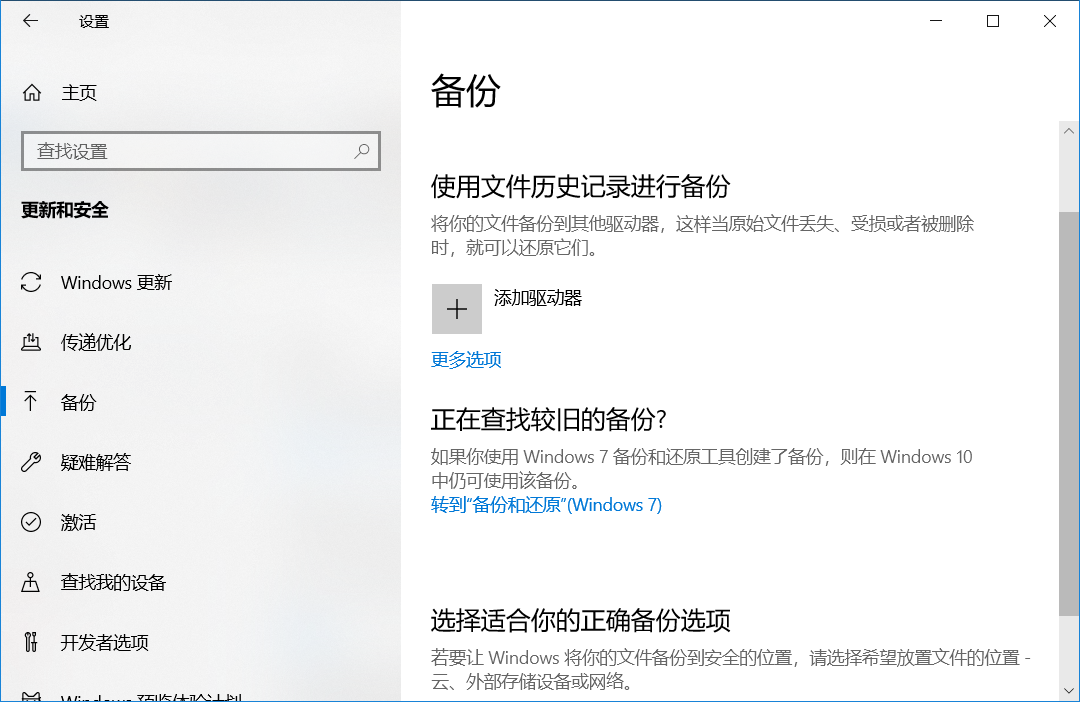Go back with the back arrow

coord(30,21)
